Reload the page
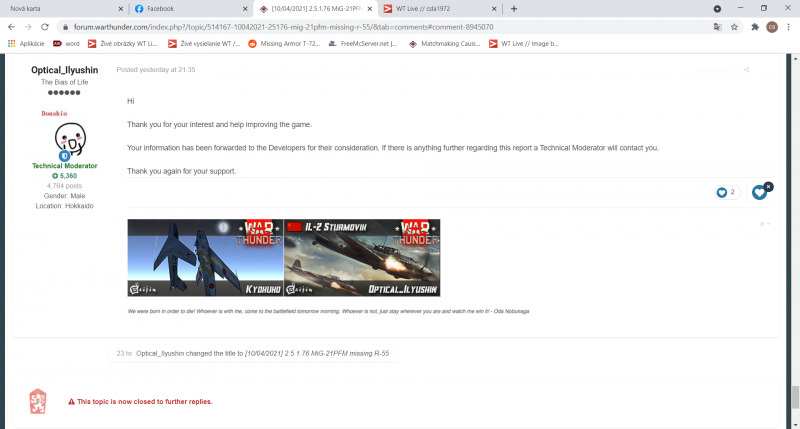The image size is (800, 429). [x=47, y=27]
